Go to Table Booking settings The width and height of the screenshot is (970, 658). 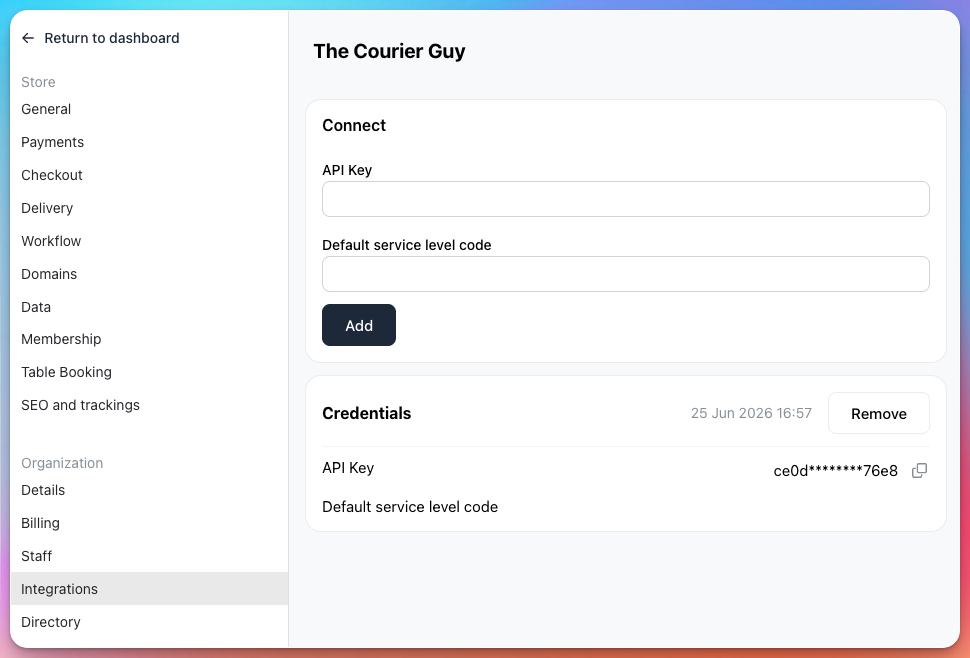coord(66,372)
